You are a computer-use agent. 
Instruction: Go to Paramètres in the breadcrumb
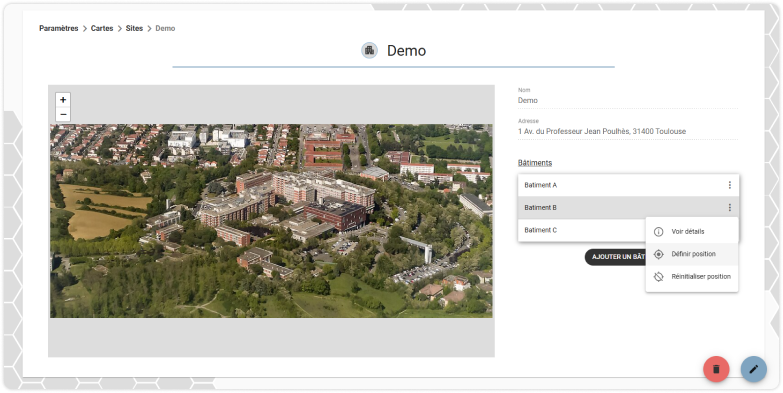[x=59, y=28]
